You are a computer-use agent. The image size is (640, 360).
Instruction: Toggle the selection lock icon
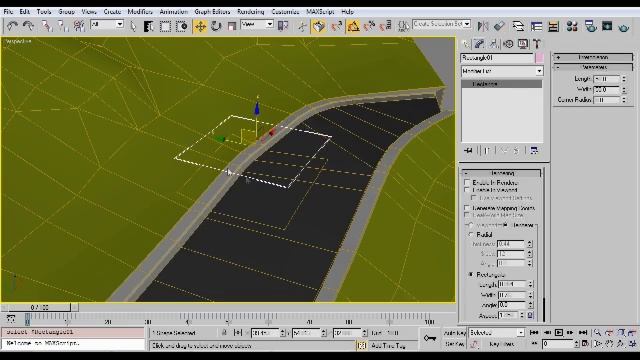pos(224,333)
